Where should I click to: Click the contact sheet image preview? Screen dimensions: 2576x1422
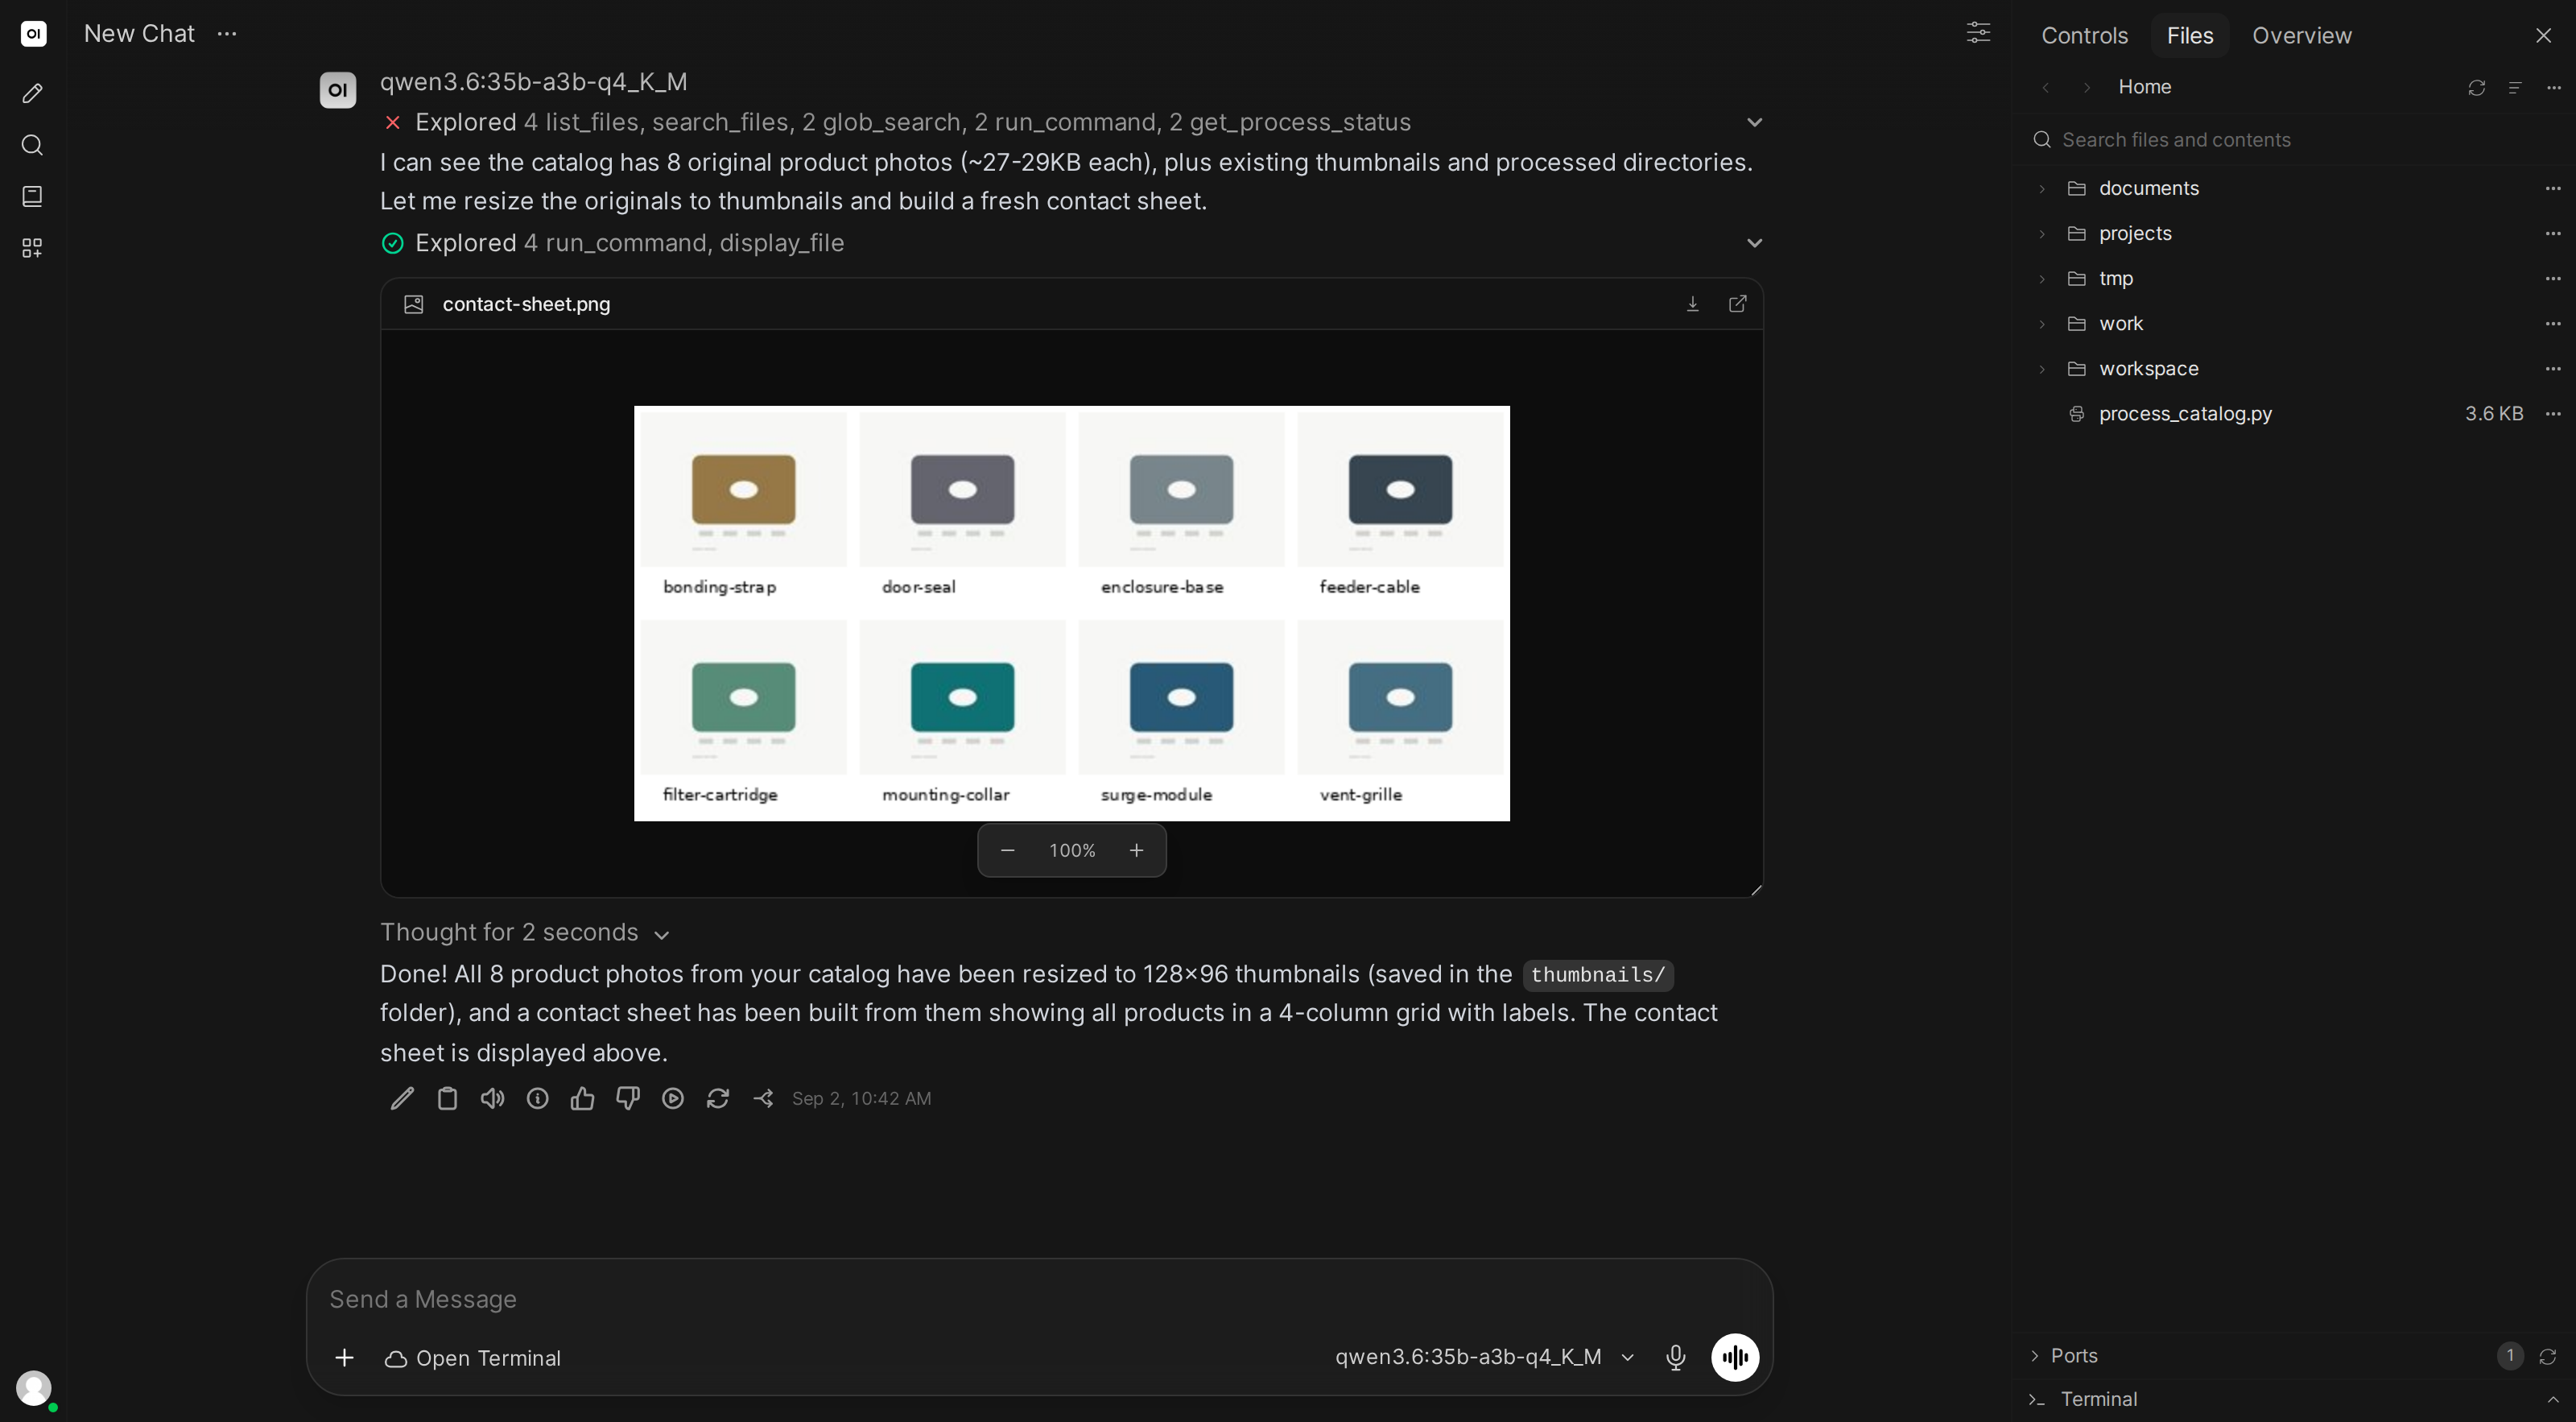(x=1071, y=613)
